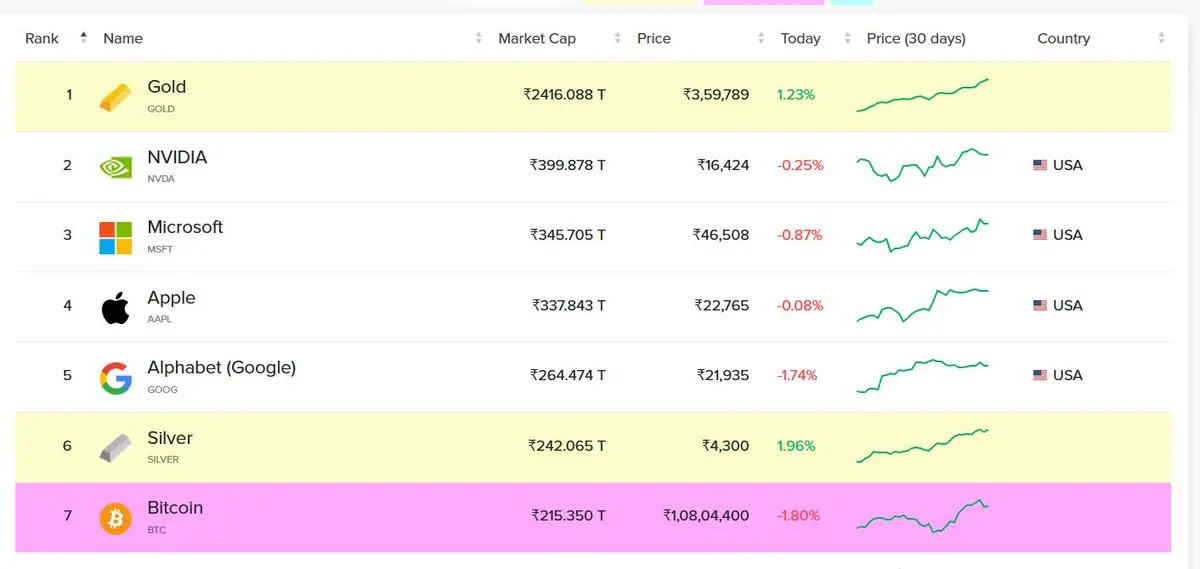Click the USA flag in NVIDIA row
Image resolution: width=1200 pixels, height=569 pixels.
pyautogui.click(x=1040, y=165)
